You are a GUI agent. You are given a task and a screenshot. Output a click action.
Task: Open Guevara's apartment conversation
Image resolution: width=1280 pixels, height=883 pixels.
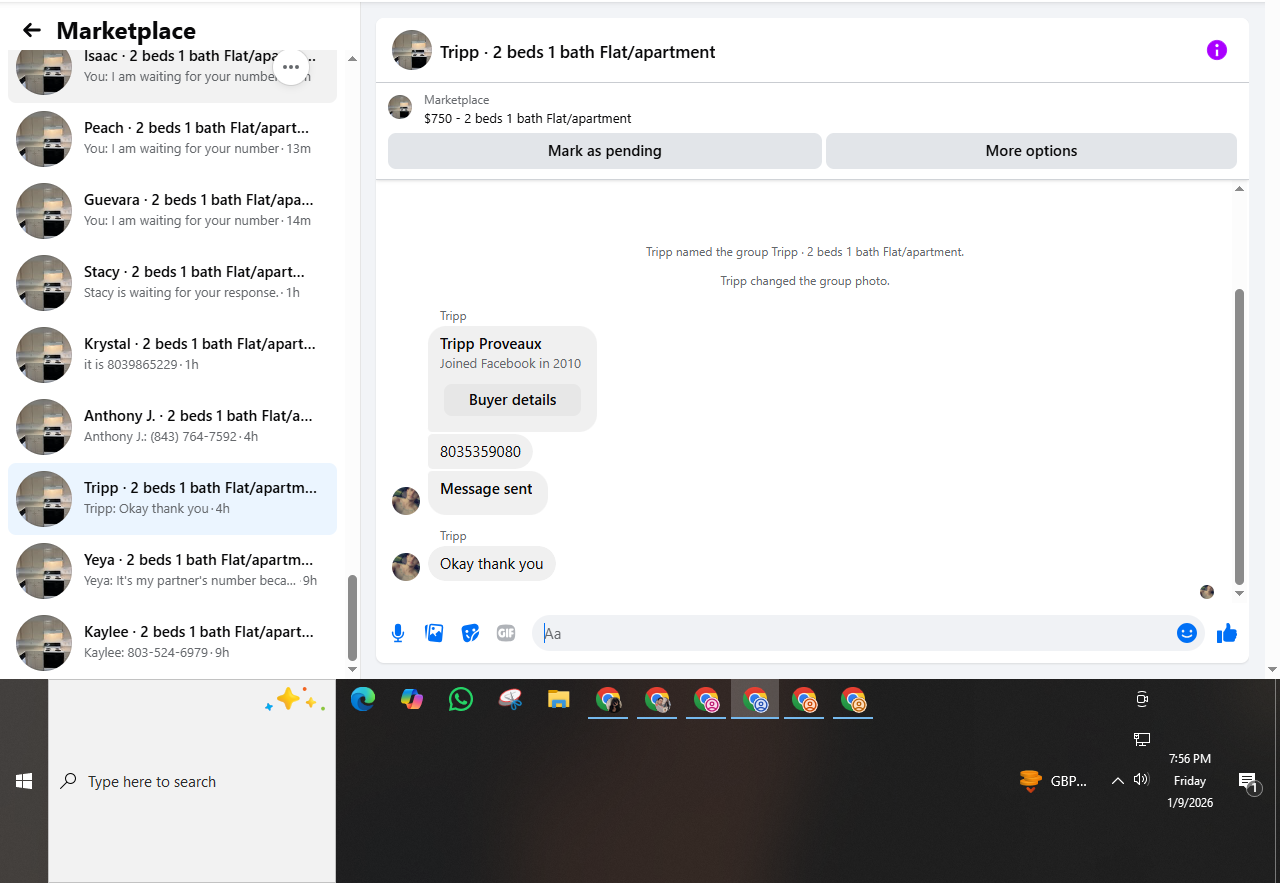pyautogui.click(x=172, y=211)
